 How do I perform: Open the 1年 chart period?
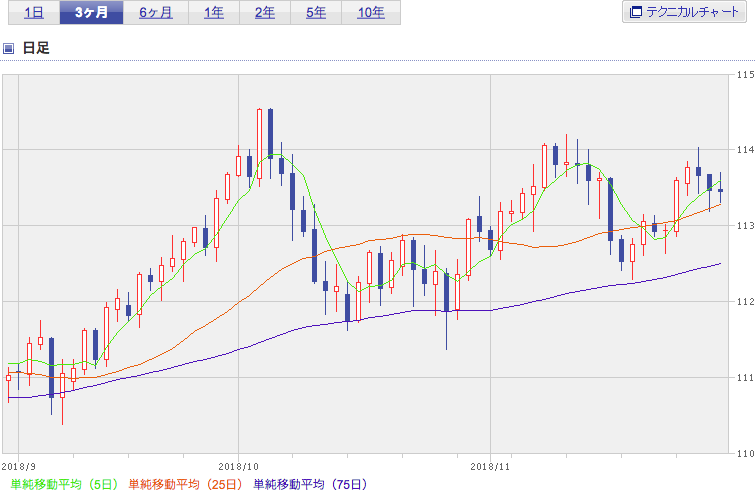(x=214, y=13)
